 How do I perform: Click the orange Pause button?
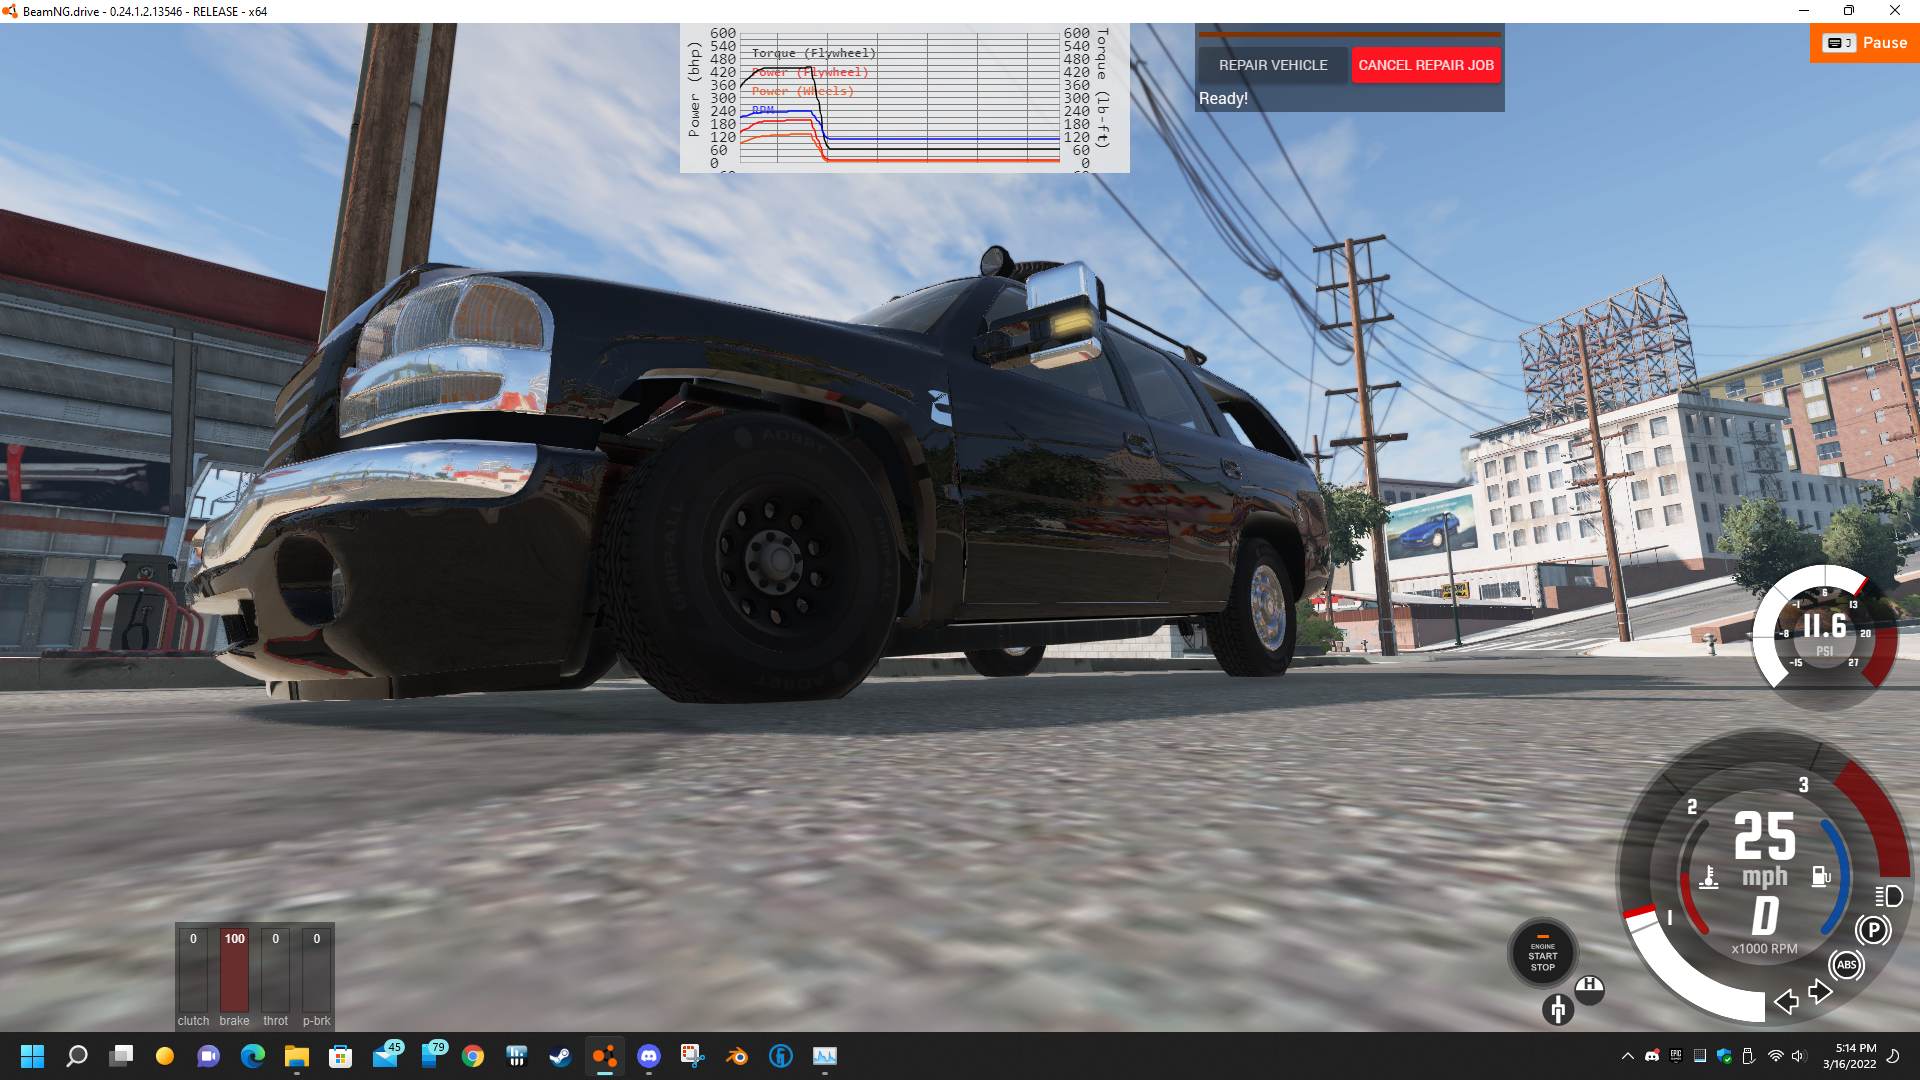click(x=1864, y=43)
